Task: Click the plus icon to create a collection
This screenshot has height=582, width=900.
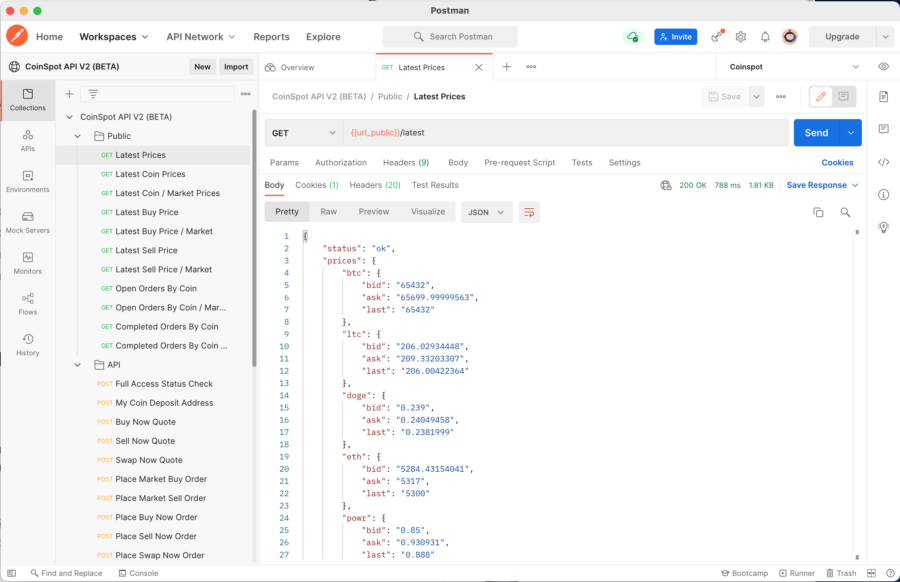Action: point(69,94)
